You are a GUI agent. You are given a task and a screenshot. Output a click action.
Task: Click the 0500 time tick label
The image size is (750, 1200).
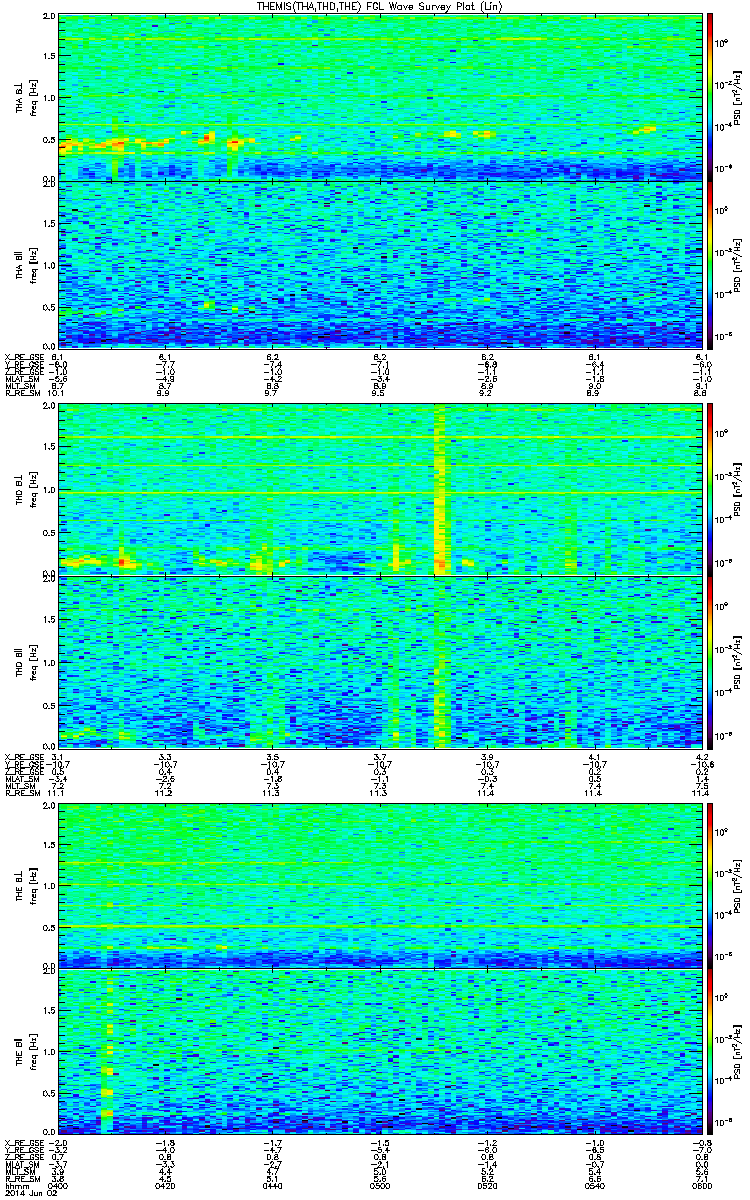click(x=379, y=1186)
